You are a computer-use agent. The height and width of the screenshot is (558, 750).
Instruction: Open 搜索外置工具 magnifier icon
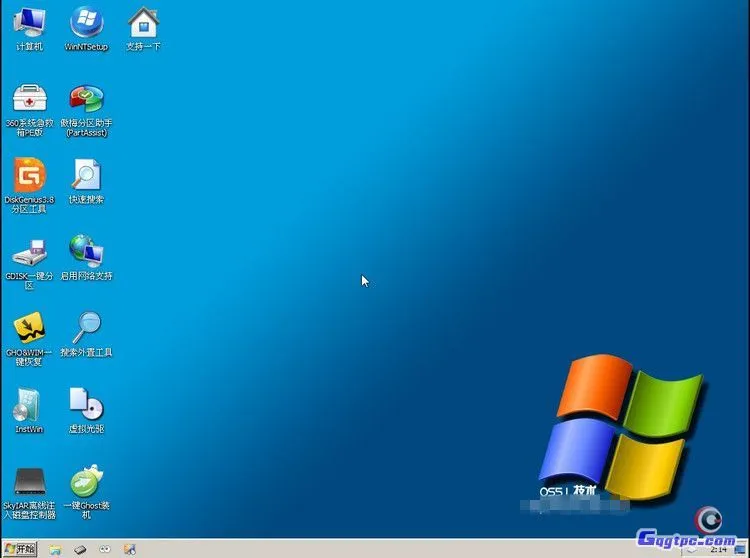(x=86, y=327)
